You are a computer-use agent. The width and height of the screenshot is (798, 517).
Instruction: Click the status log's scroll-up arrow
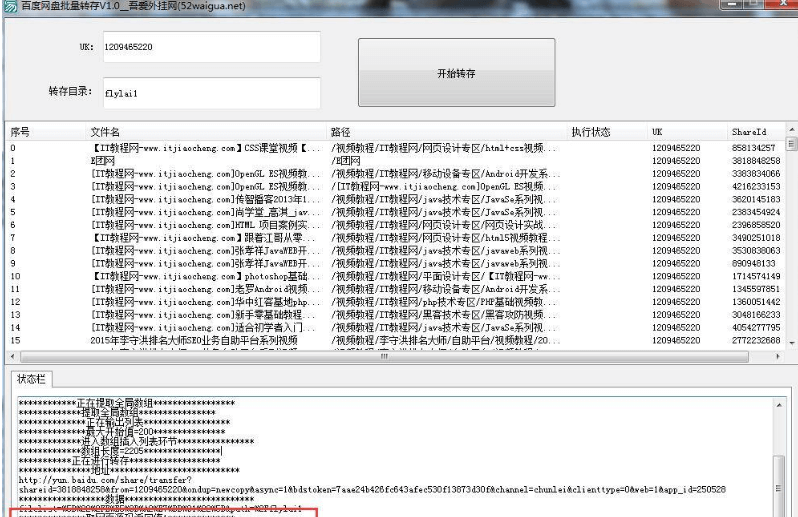coord(780,403)
